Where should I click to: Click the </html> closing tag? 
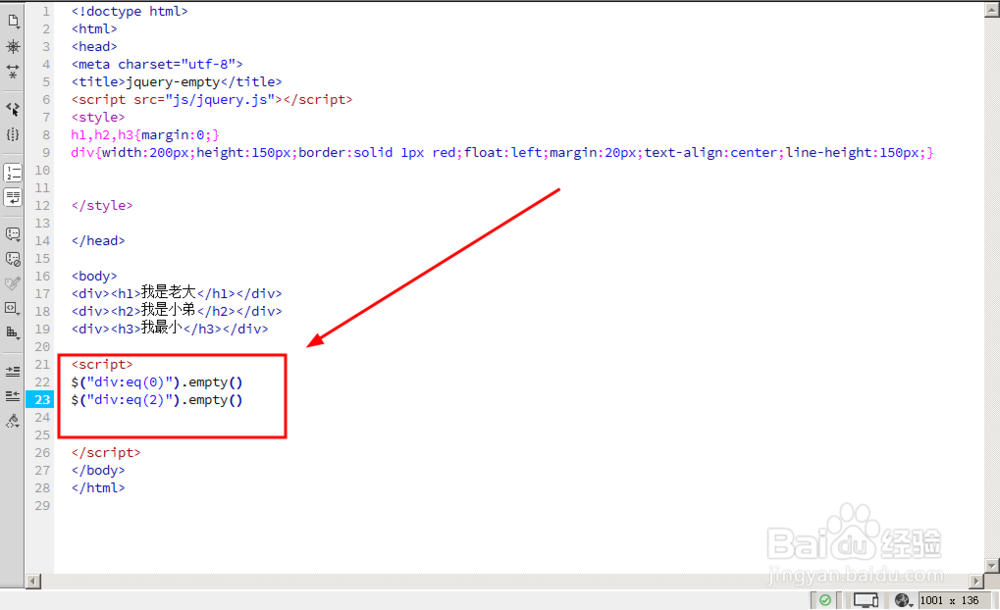(x=98, y=487)
